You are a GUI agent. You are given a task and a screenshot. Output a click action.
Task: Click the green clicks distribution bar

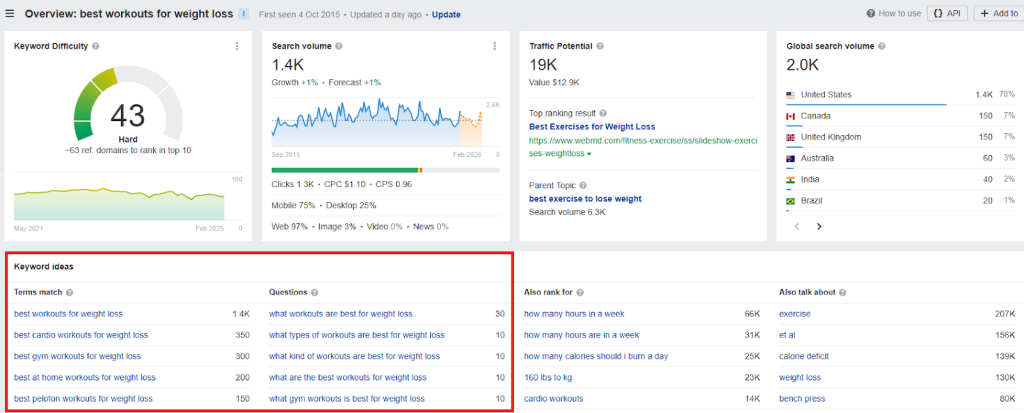tap(345, 170)
